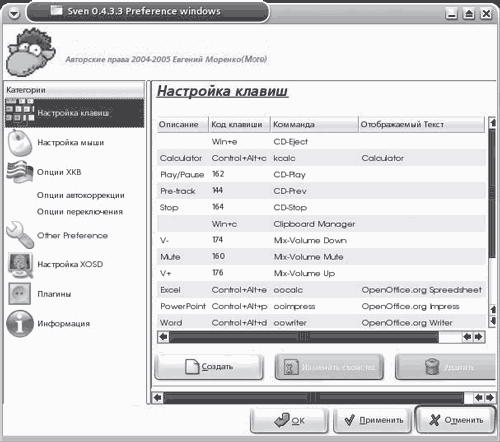Open the XKB options flag icon

(x=20, y=172)
